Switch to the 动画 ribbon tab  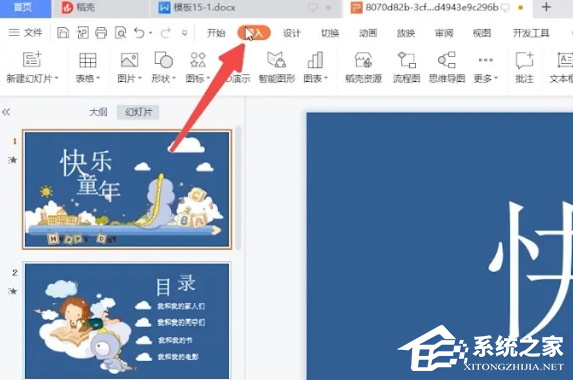[368, 33]
